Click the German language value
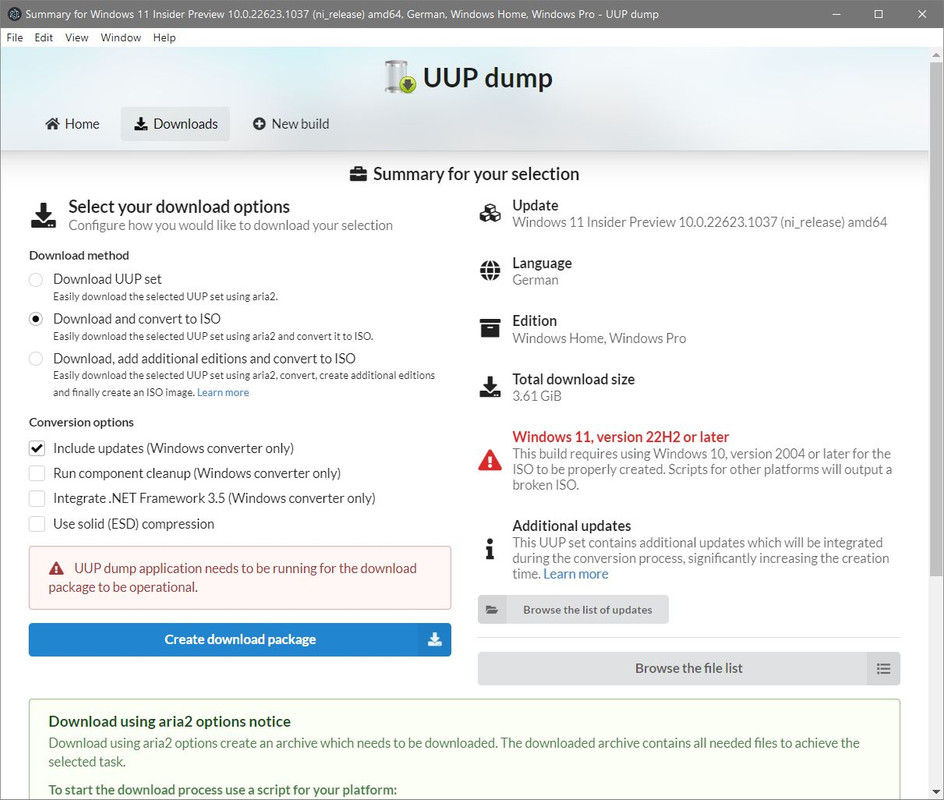This screenshot has width=944, height=800. point(535,280)
